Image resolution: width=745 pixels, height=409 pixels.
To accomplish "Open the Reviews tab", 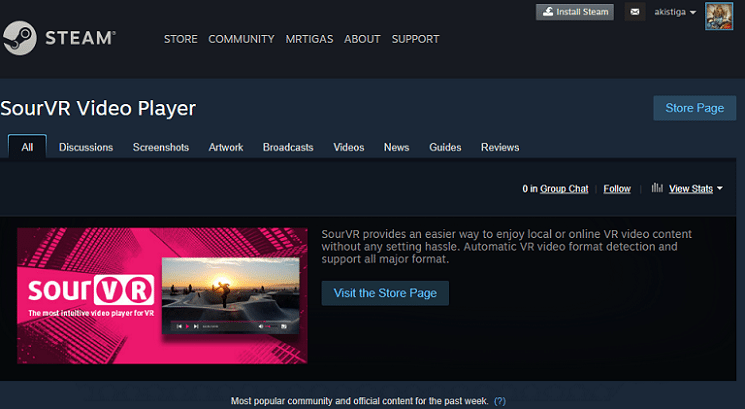I will 500,147.
